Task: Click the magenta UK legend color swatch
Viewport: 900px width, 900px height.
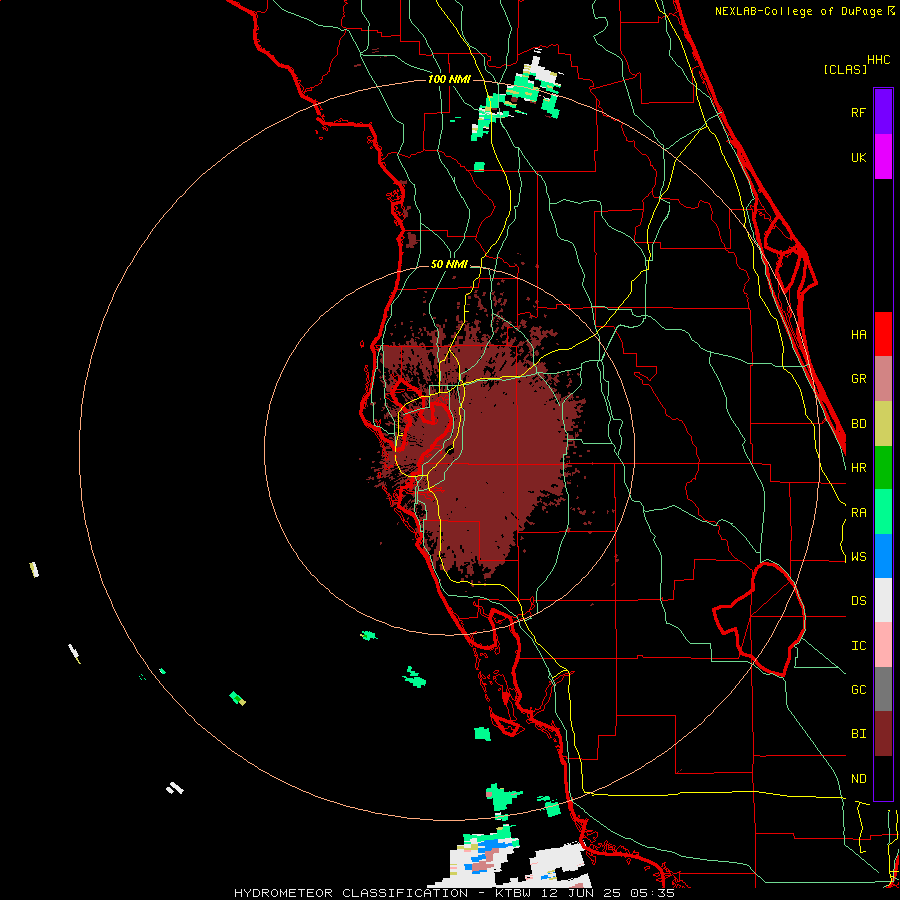Action: (x=883, y=157)
